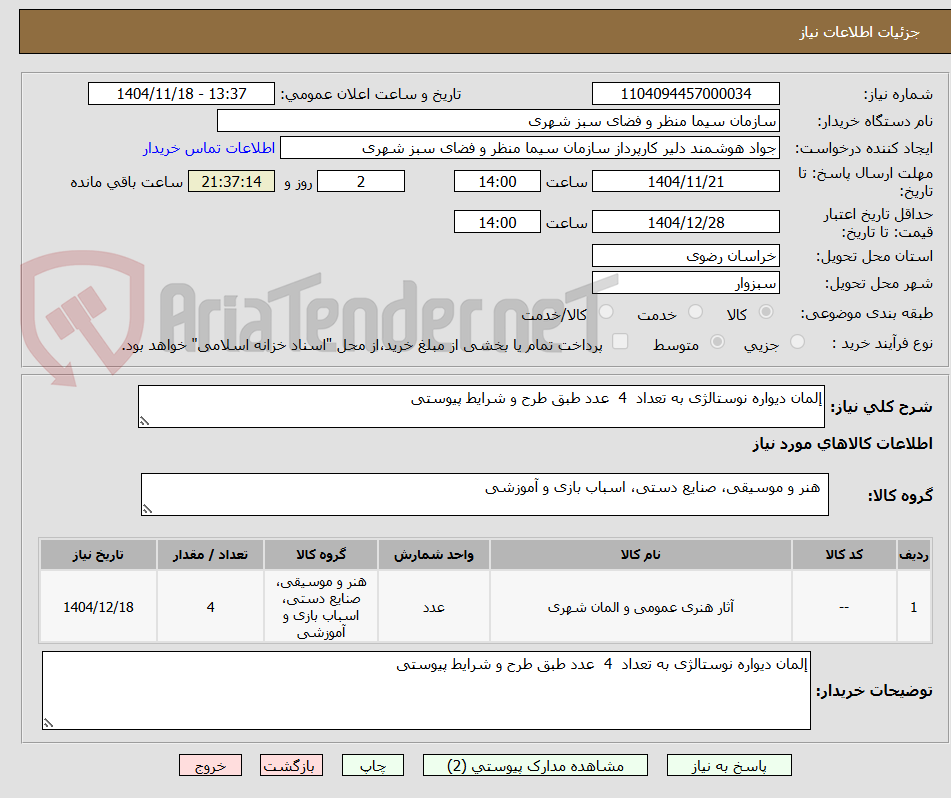Screen dimensions: 951x798
Task: Click the countdown timer 21:37:14
Action: [231, 181]
